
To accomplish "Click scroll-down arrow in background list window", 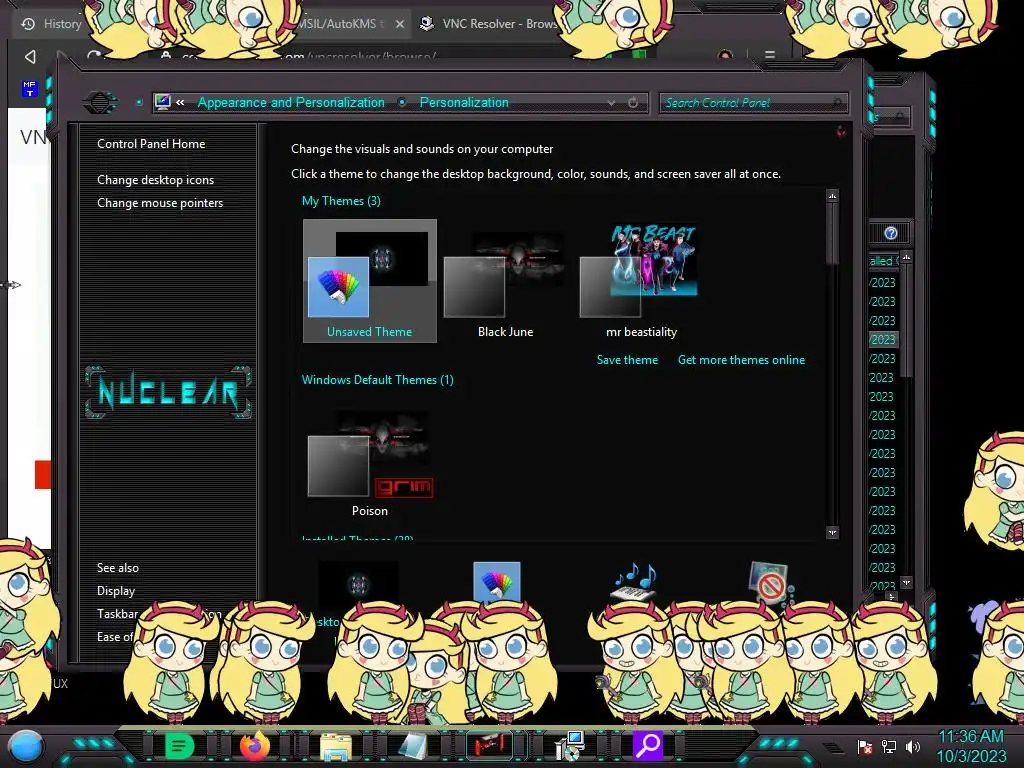I will [x=906, y=582].
